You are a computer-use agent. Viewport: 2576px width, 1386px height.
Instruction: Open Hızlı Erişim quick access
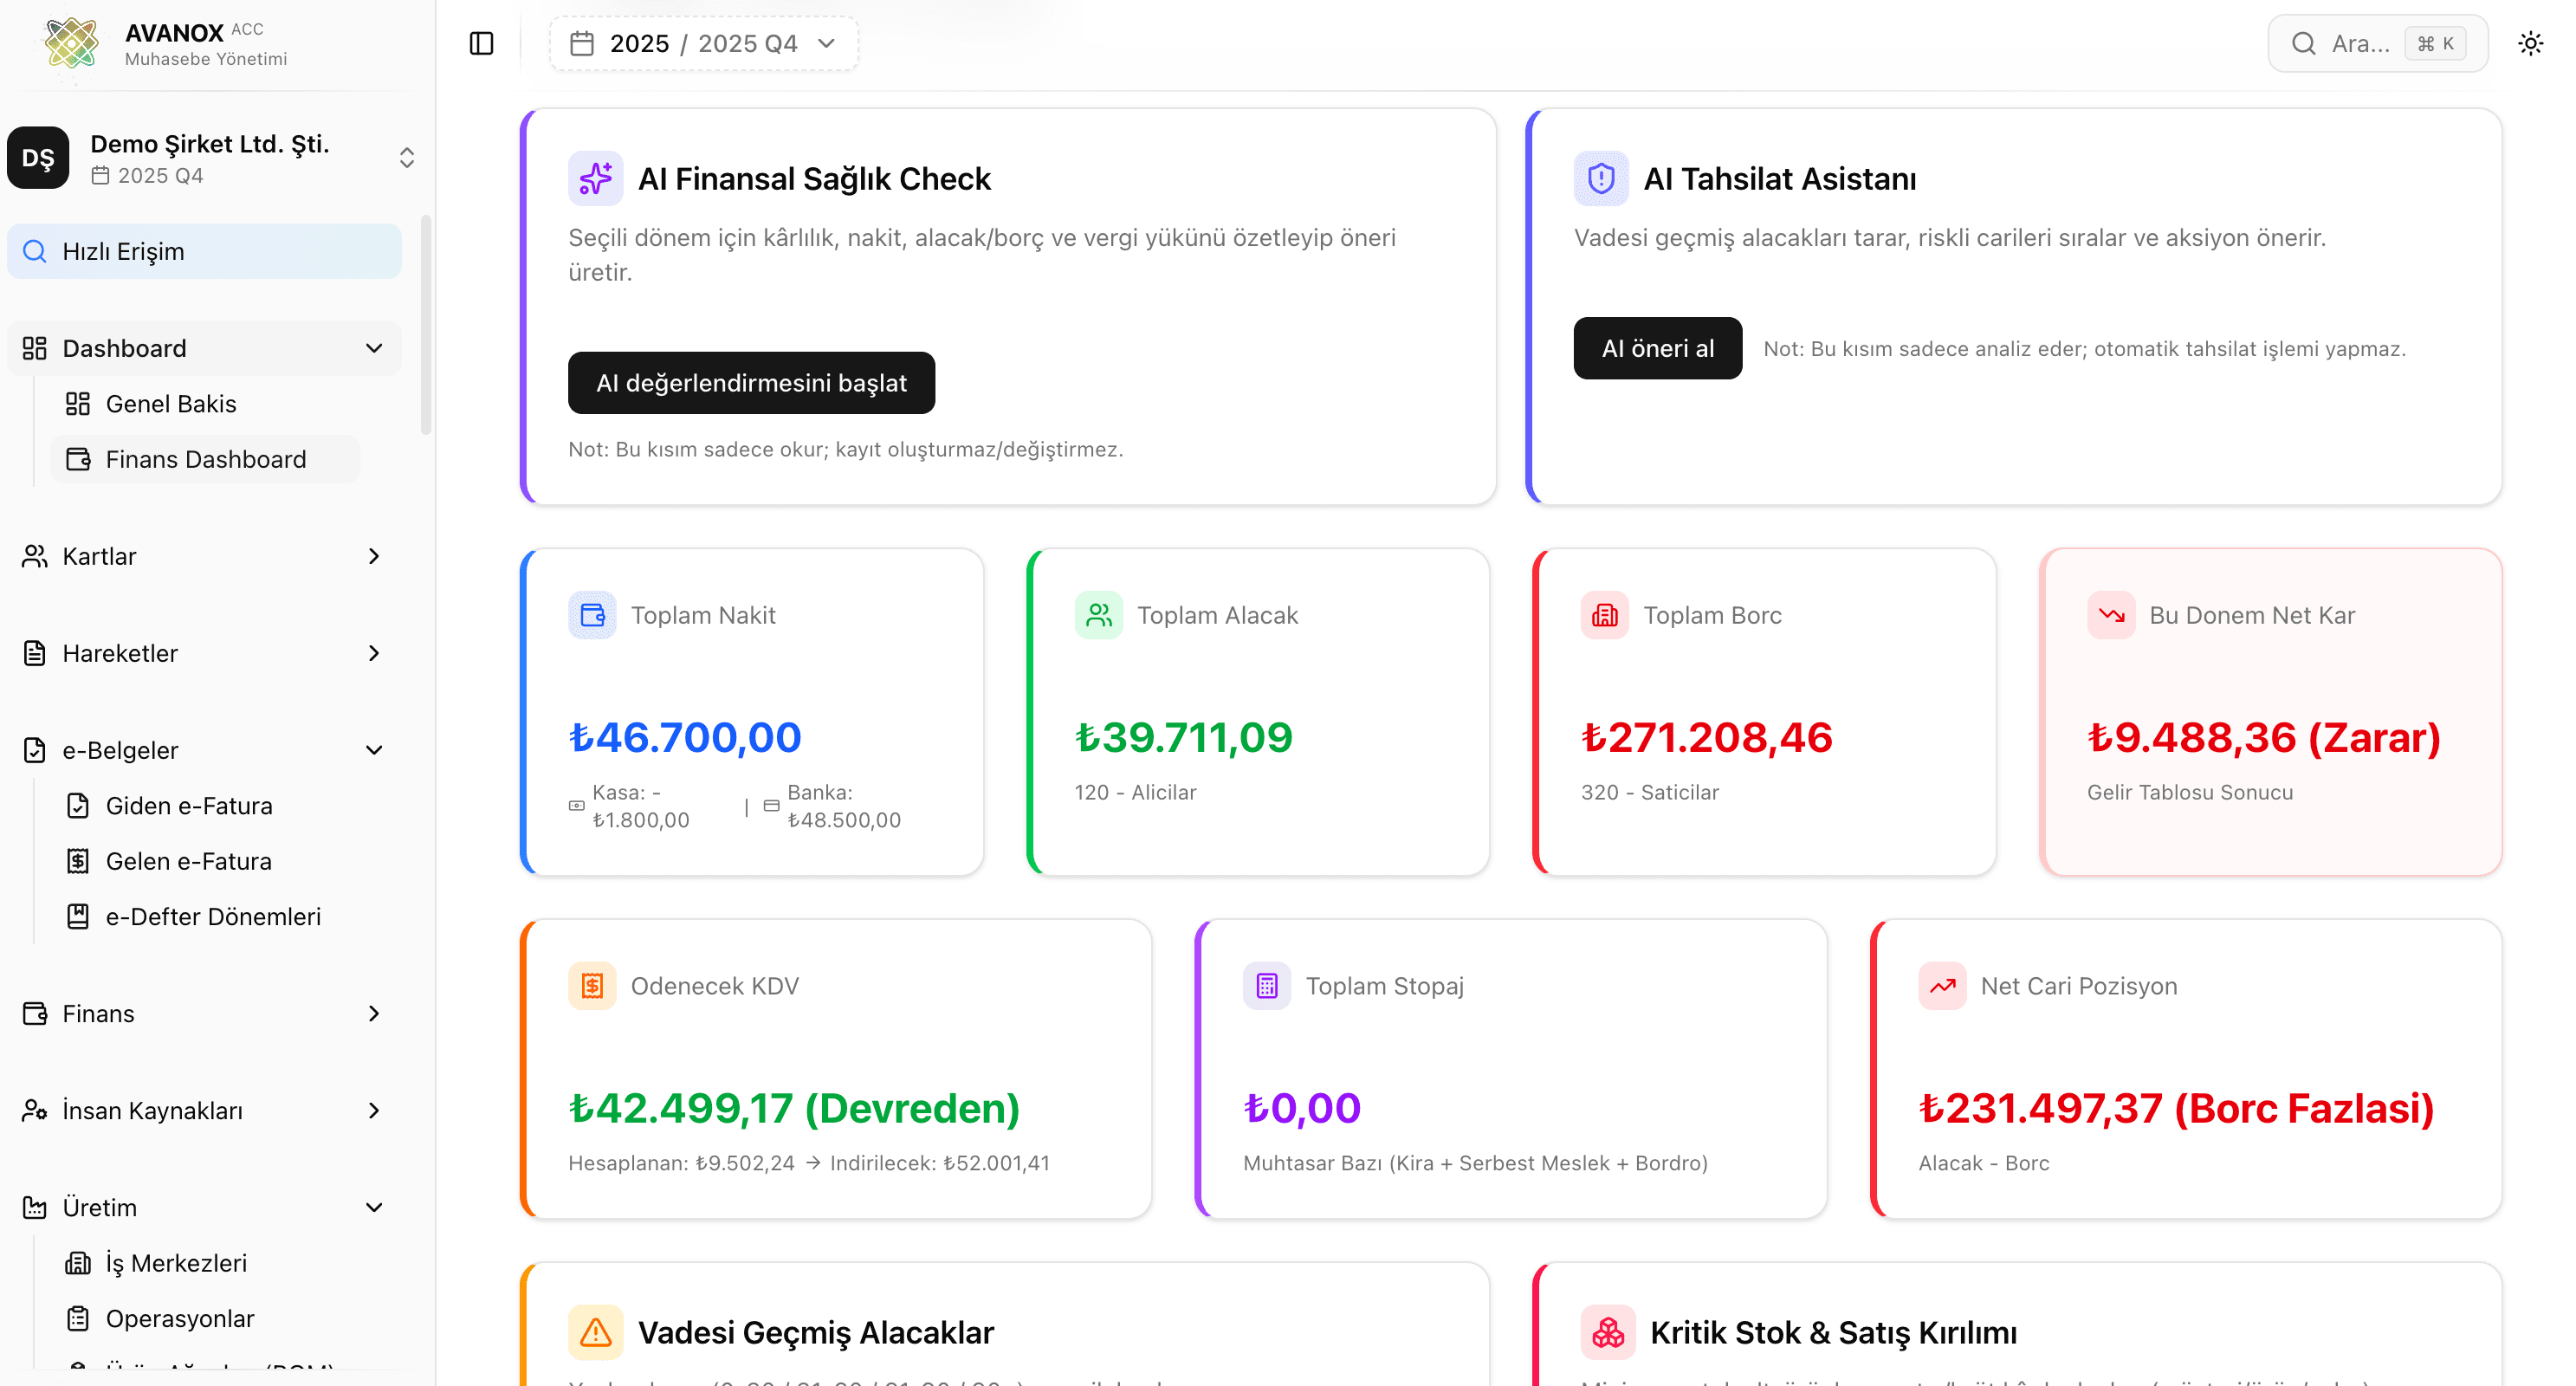(x=204, y=251)
